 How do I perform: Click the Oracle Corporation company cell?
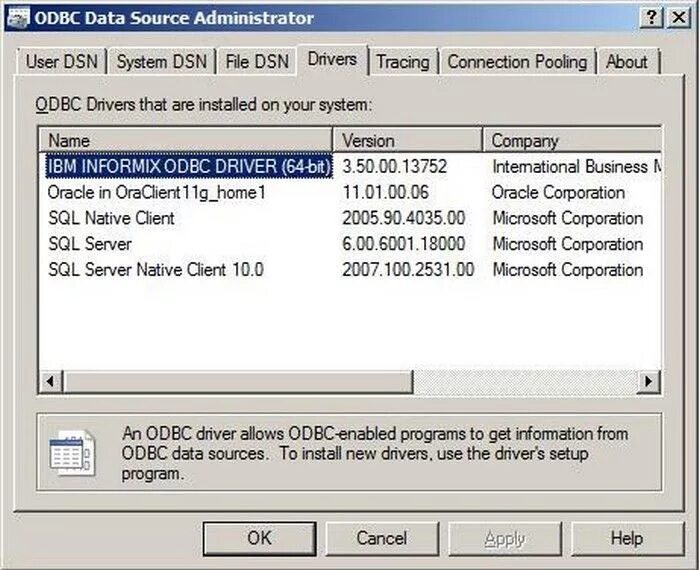(x=558, y=192)
